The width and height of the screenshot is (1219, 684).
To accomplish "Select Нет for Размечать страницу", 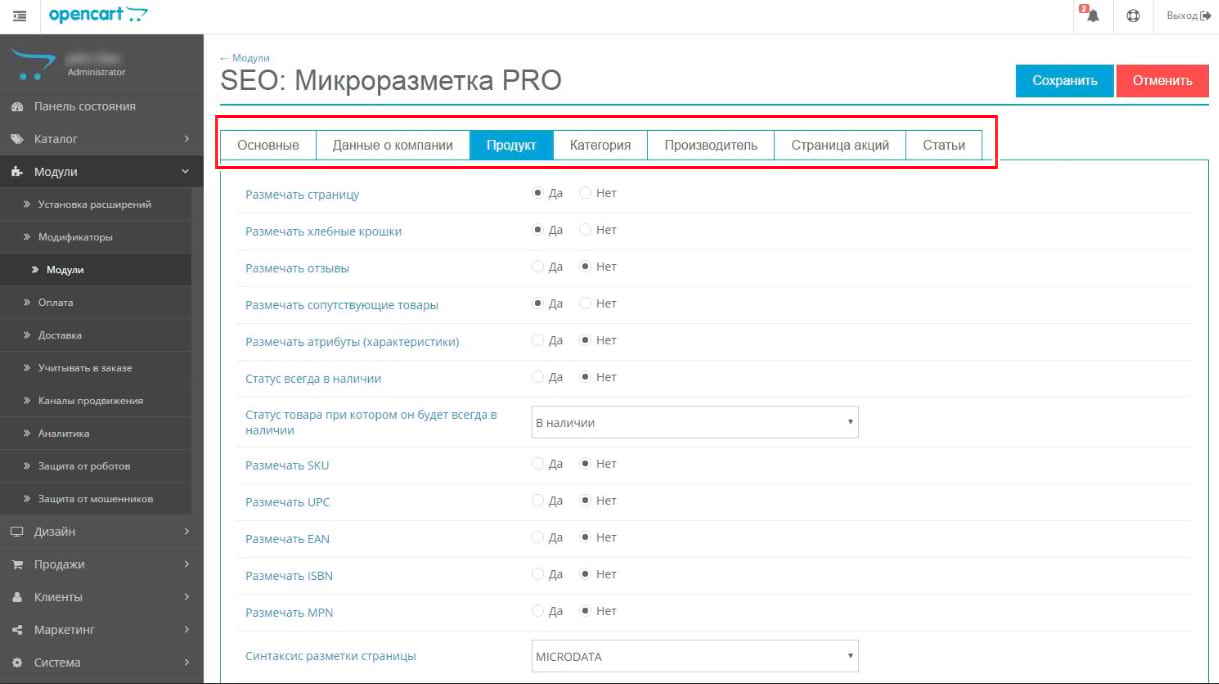I will click(587, 193).
